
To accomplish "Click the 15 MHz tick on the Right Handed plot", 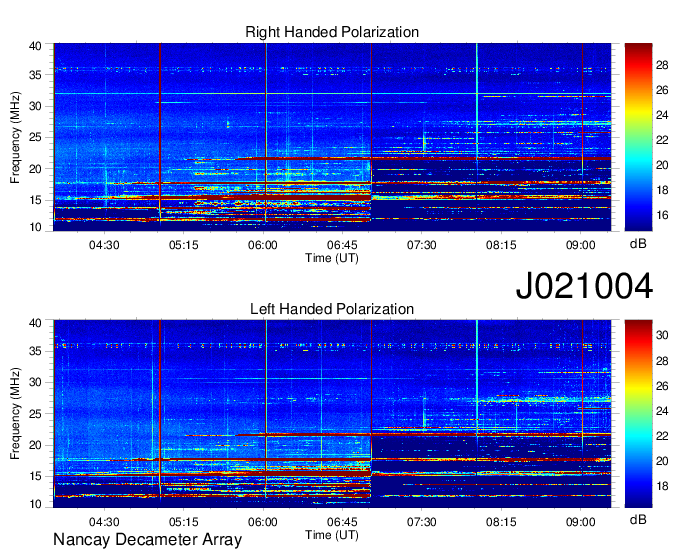I will pos(35,200).
